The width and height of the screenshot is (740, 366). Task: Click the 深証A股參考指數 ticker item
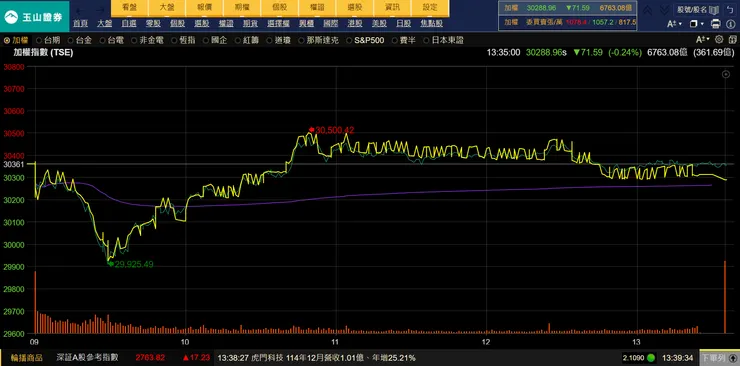[87, 358]
